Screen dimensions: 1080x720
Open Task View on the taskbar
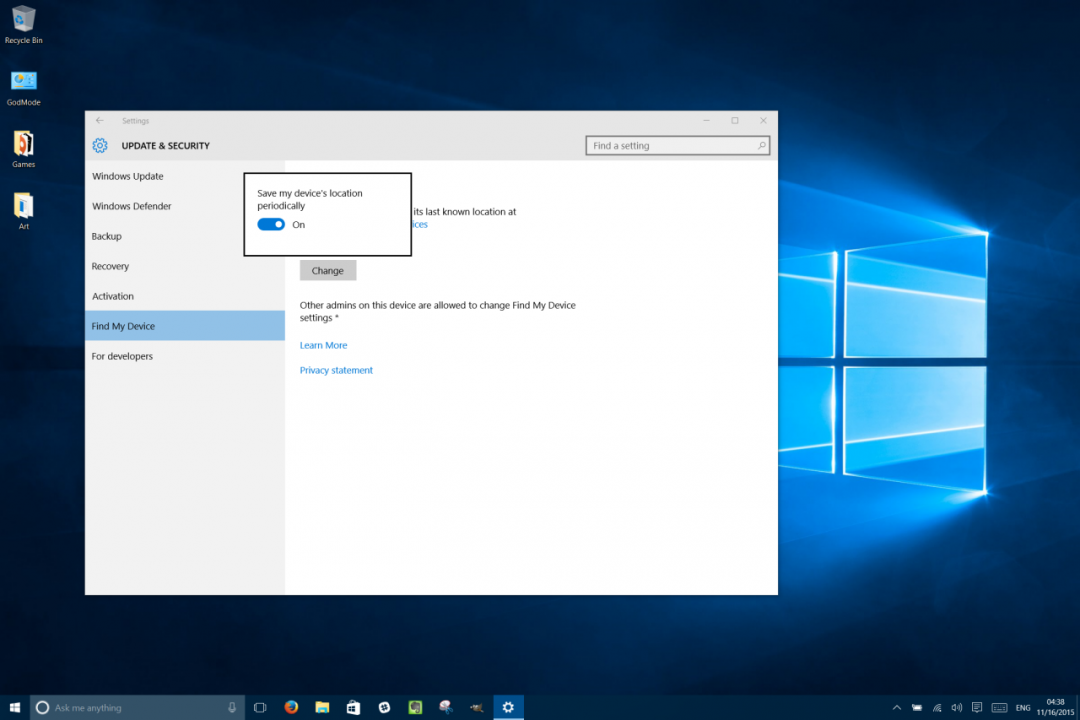tap(260, 708)
